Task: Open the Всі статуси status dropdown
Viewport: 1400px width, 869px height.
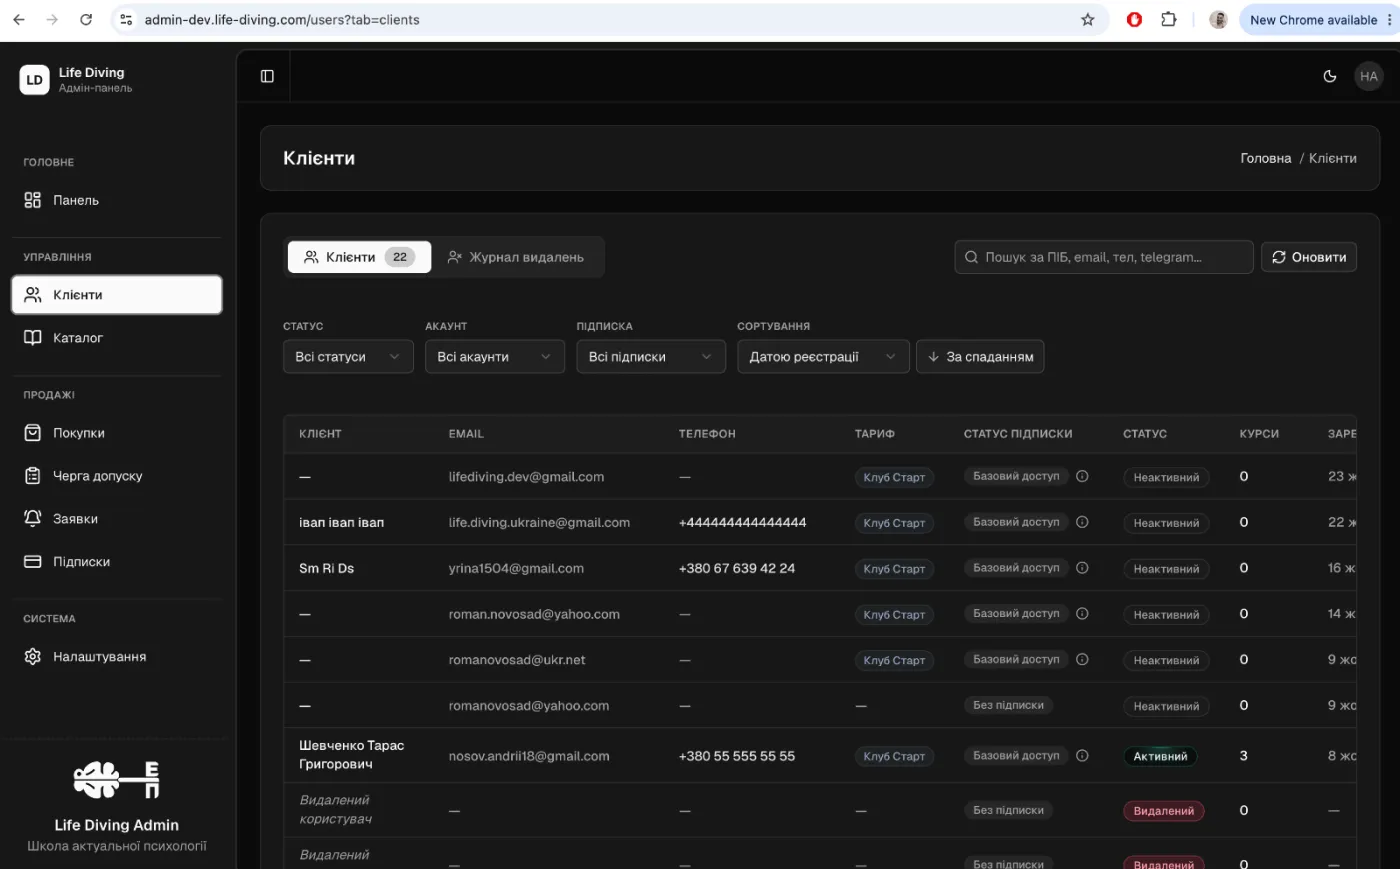Action: point(348,357)
